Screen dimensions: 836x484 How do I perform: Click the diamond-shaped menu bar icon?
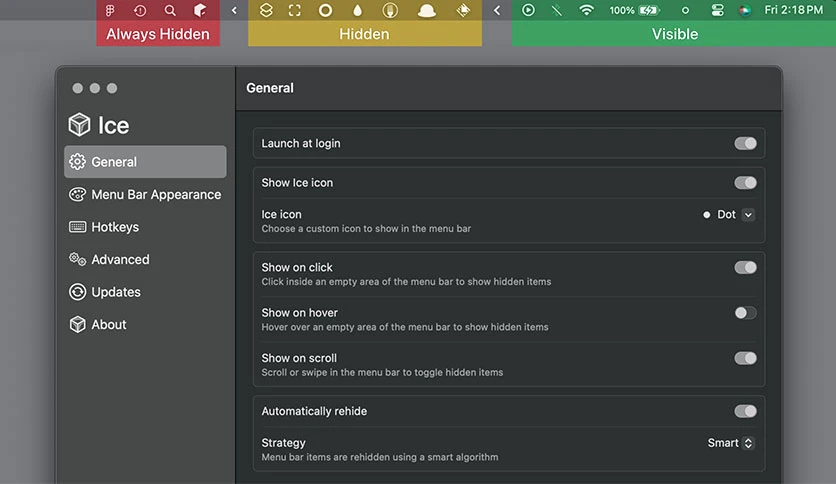click(463, 10)
